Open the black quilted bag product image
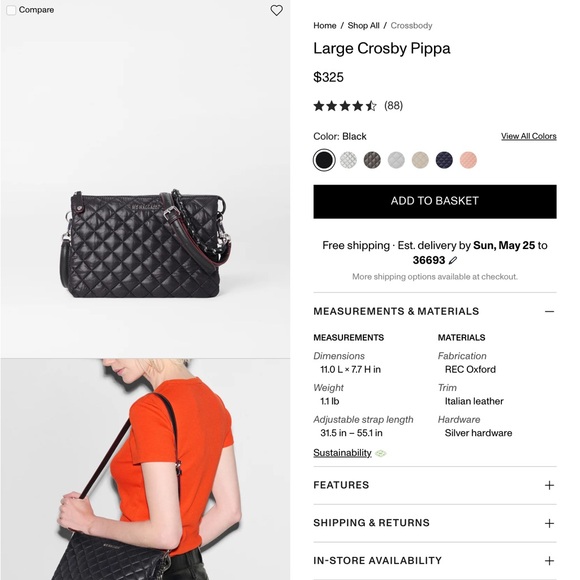Screen dimensions: 580x580 click(x=145, y=242)
